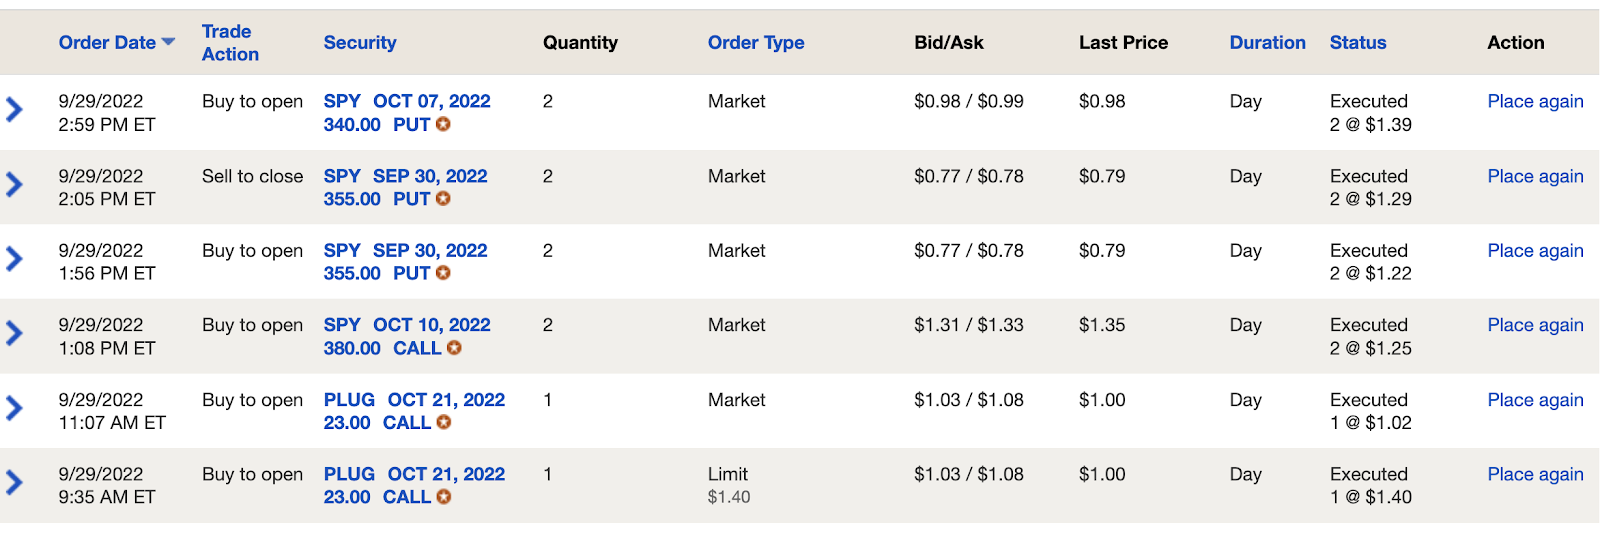Click the orange icon beside SPY 380.00 CALL
The width and height of the screenshot is (1600, 536).
click(x=454, y=348)
